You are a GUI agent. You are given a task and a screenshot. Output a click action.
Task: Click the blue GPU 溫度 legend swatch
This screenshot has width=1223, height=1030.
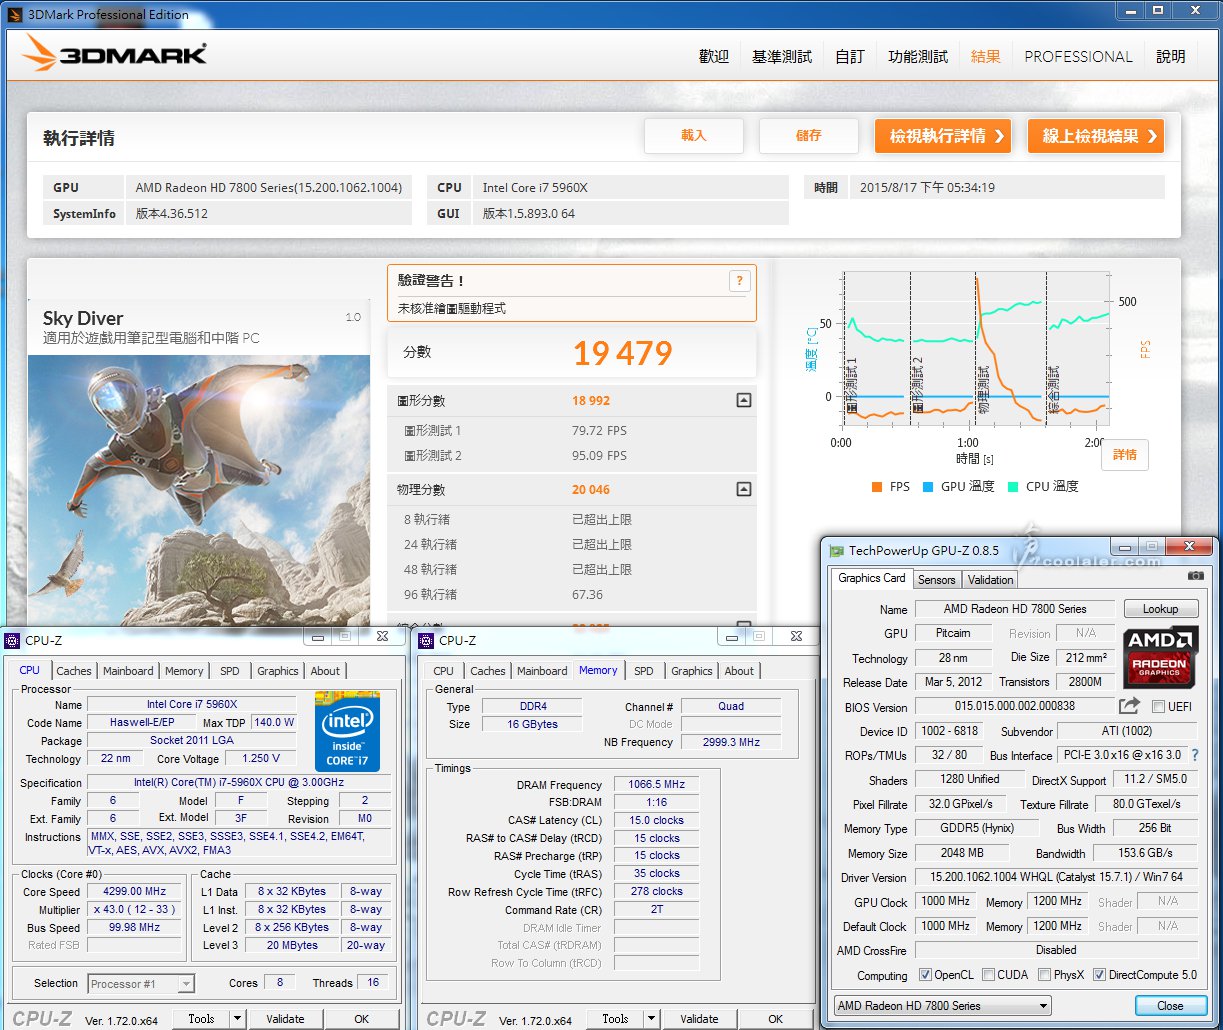[928, 487]
